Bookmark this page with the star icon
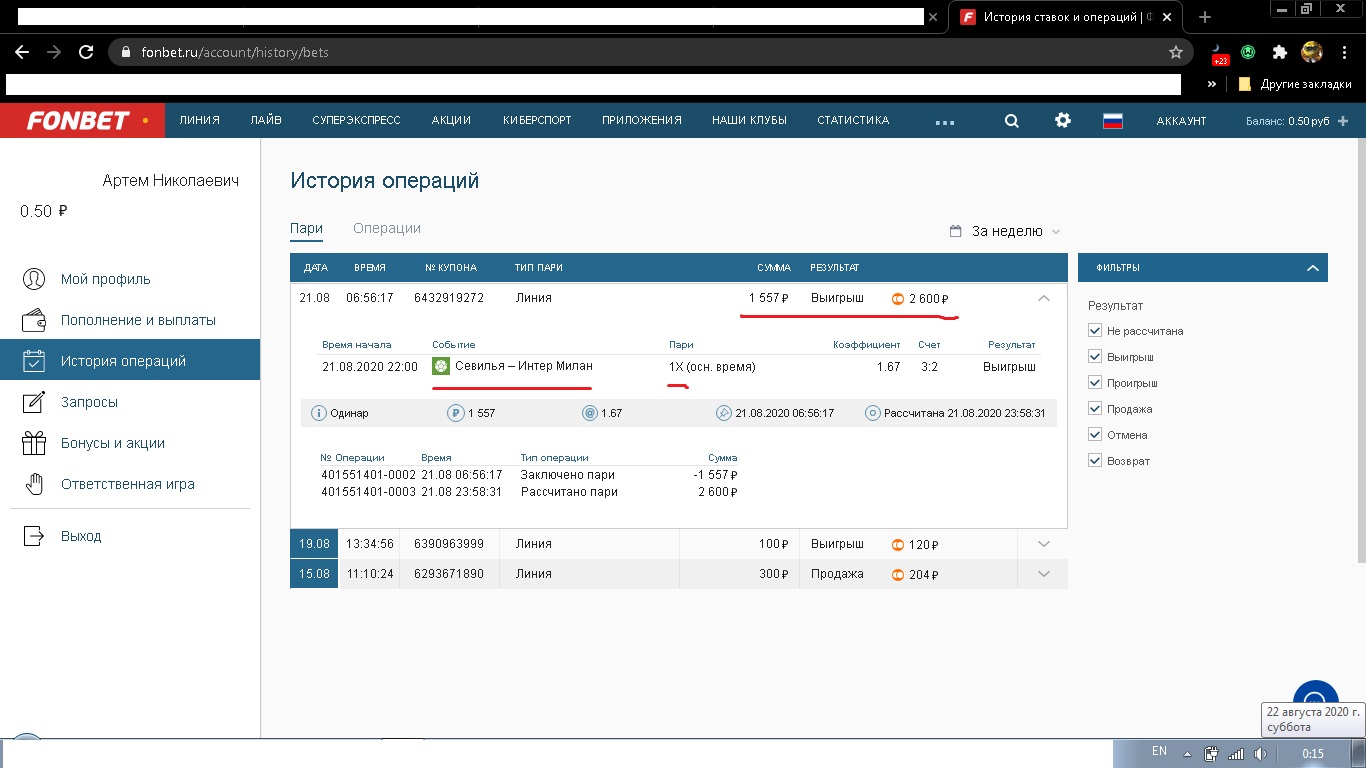Viewport: 1366px width, 768px height. 1176,52
